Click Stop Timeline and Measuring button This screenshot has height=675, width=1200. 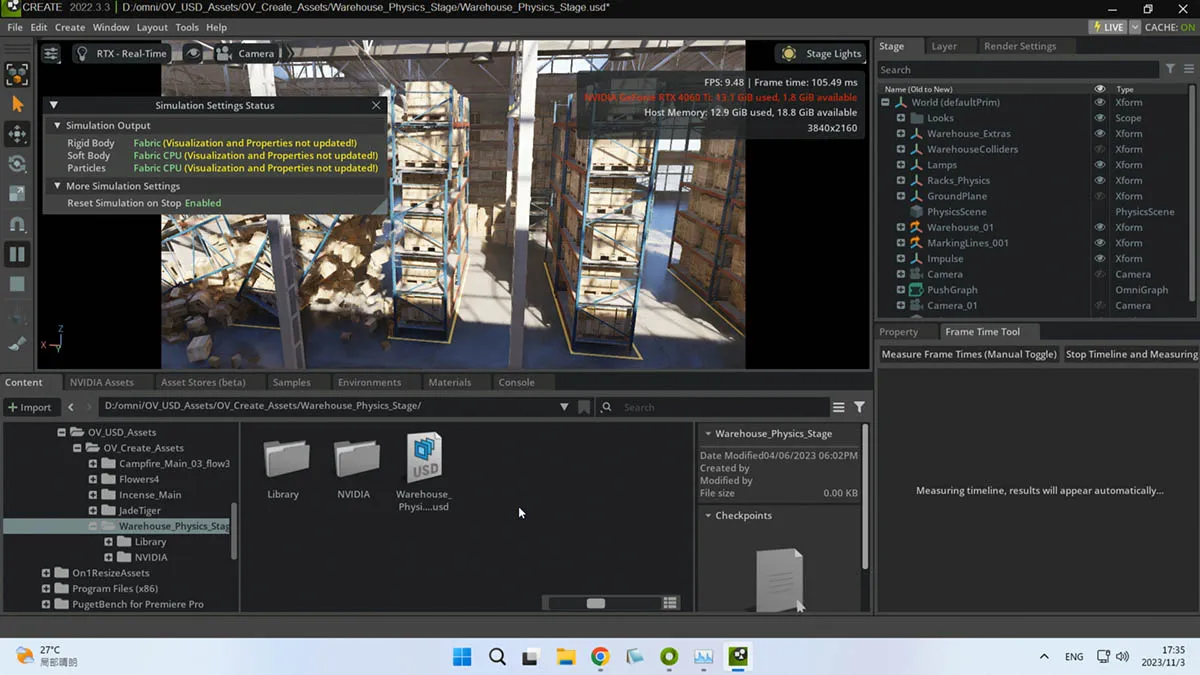(x=1131, y=354)
